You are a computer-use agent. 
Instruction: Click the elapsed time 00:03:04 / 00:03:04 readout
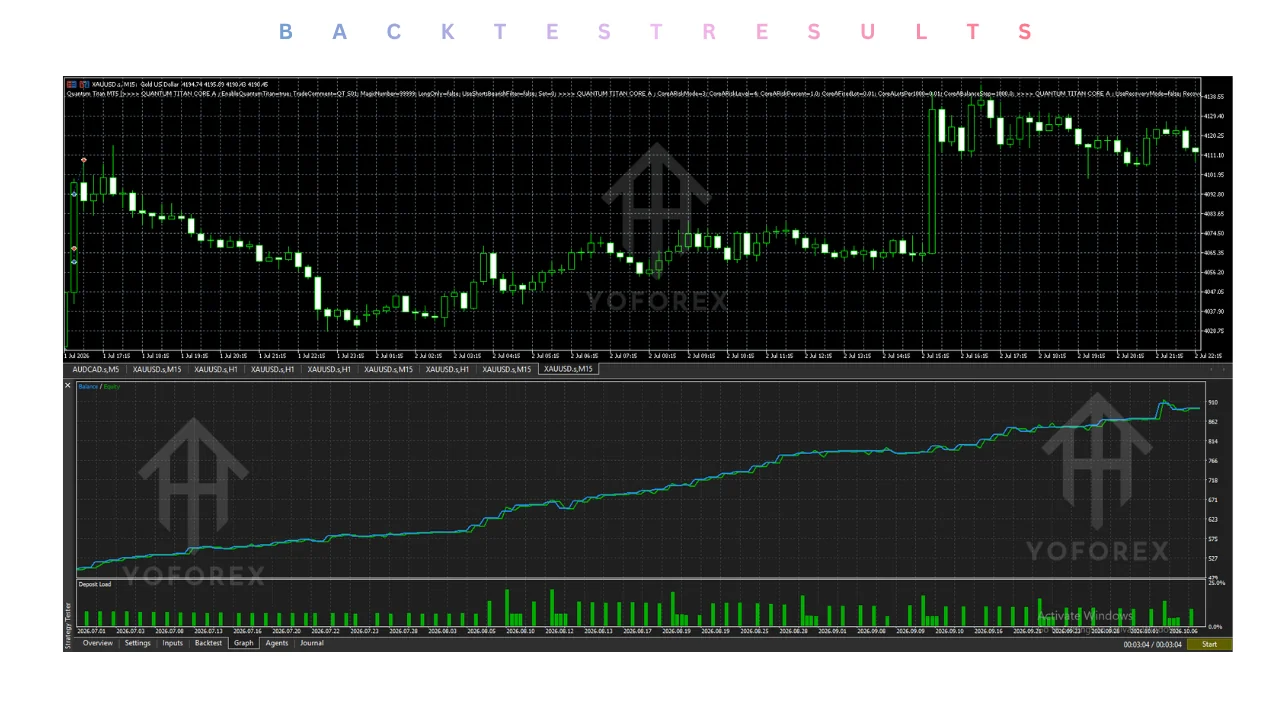[1152, 644]
